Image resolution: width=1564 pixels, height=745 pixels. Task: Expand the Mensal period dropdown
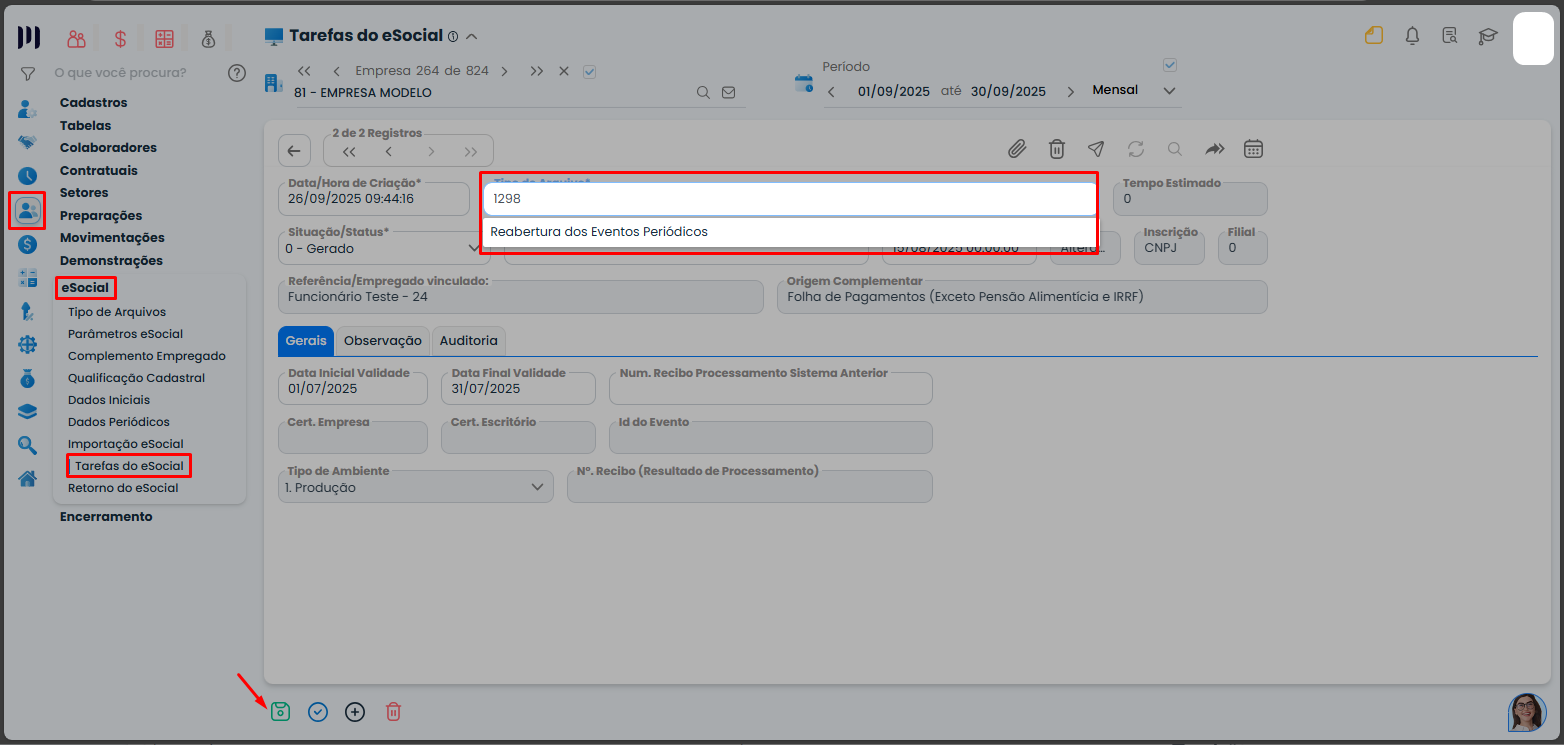tap(1170, 91)
